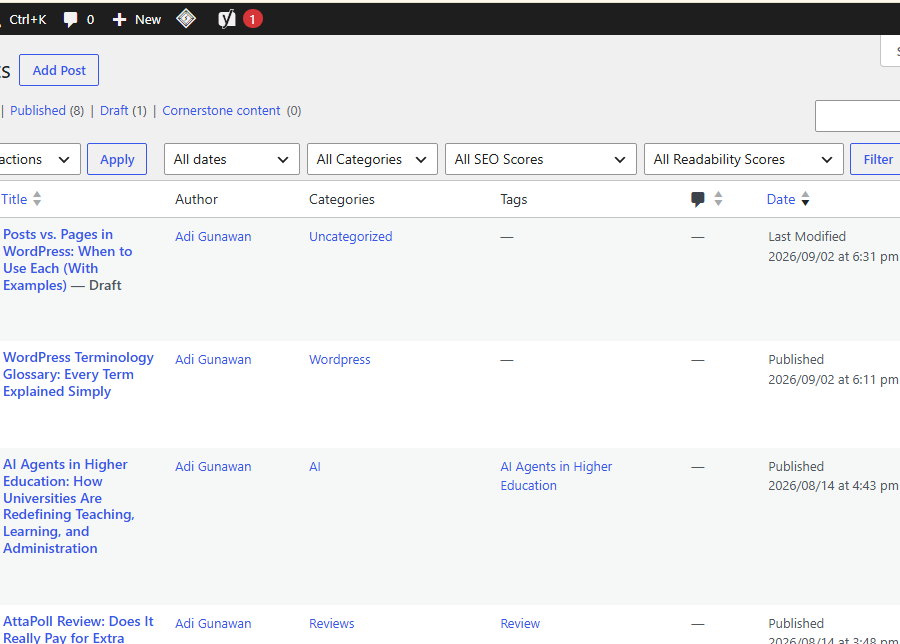Click Adi Gunawan in Glossary post row
Viewport: 900px width, 644px height.
[x=213, y=359]
